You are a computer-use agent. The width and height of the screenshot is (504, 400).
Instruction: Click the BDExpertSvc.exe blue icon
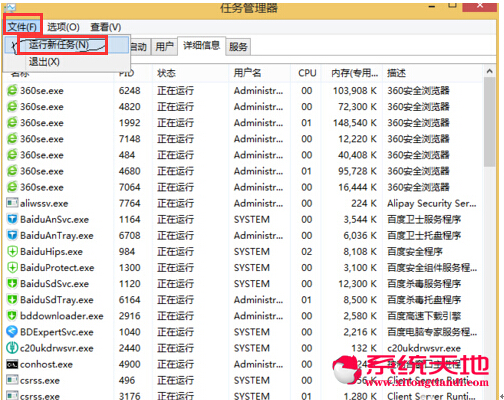(x=12, y=331)
